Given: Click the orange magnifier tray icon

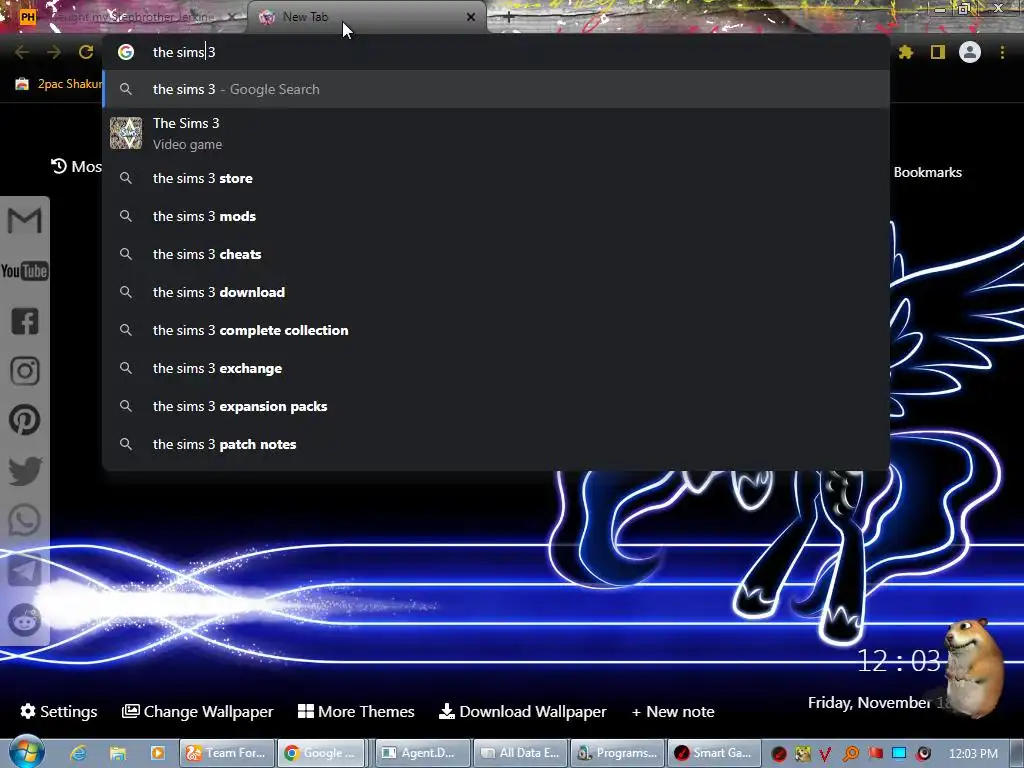Looking at the screenshot, I should point(851,754).
